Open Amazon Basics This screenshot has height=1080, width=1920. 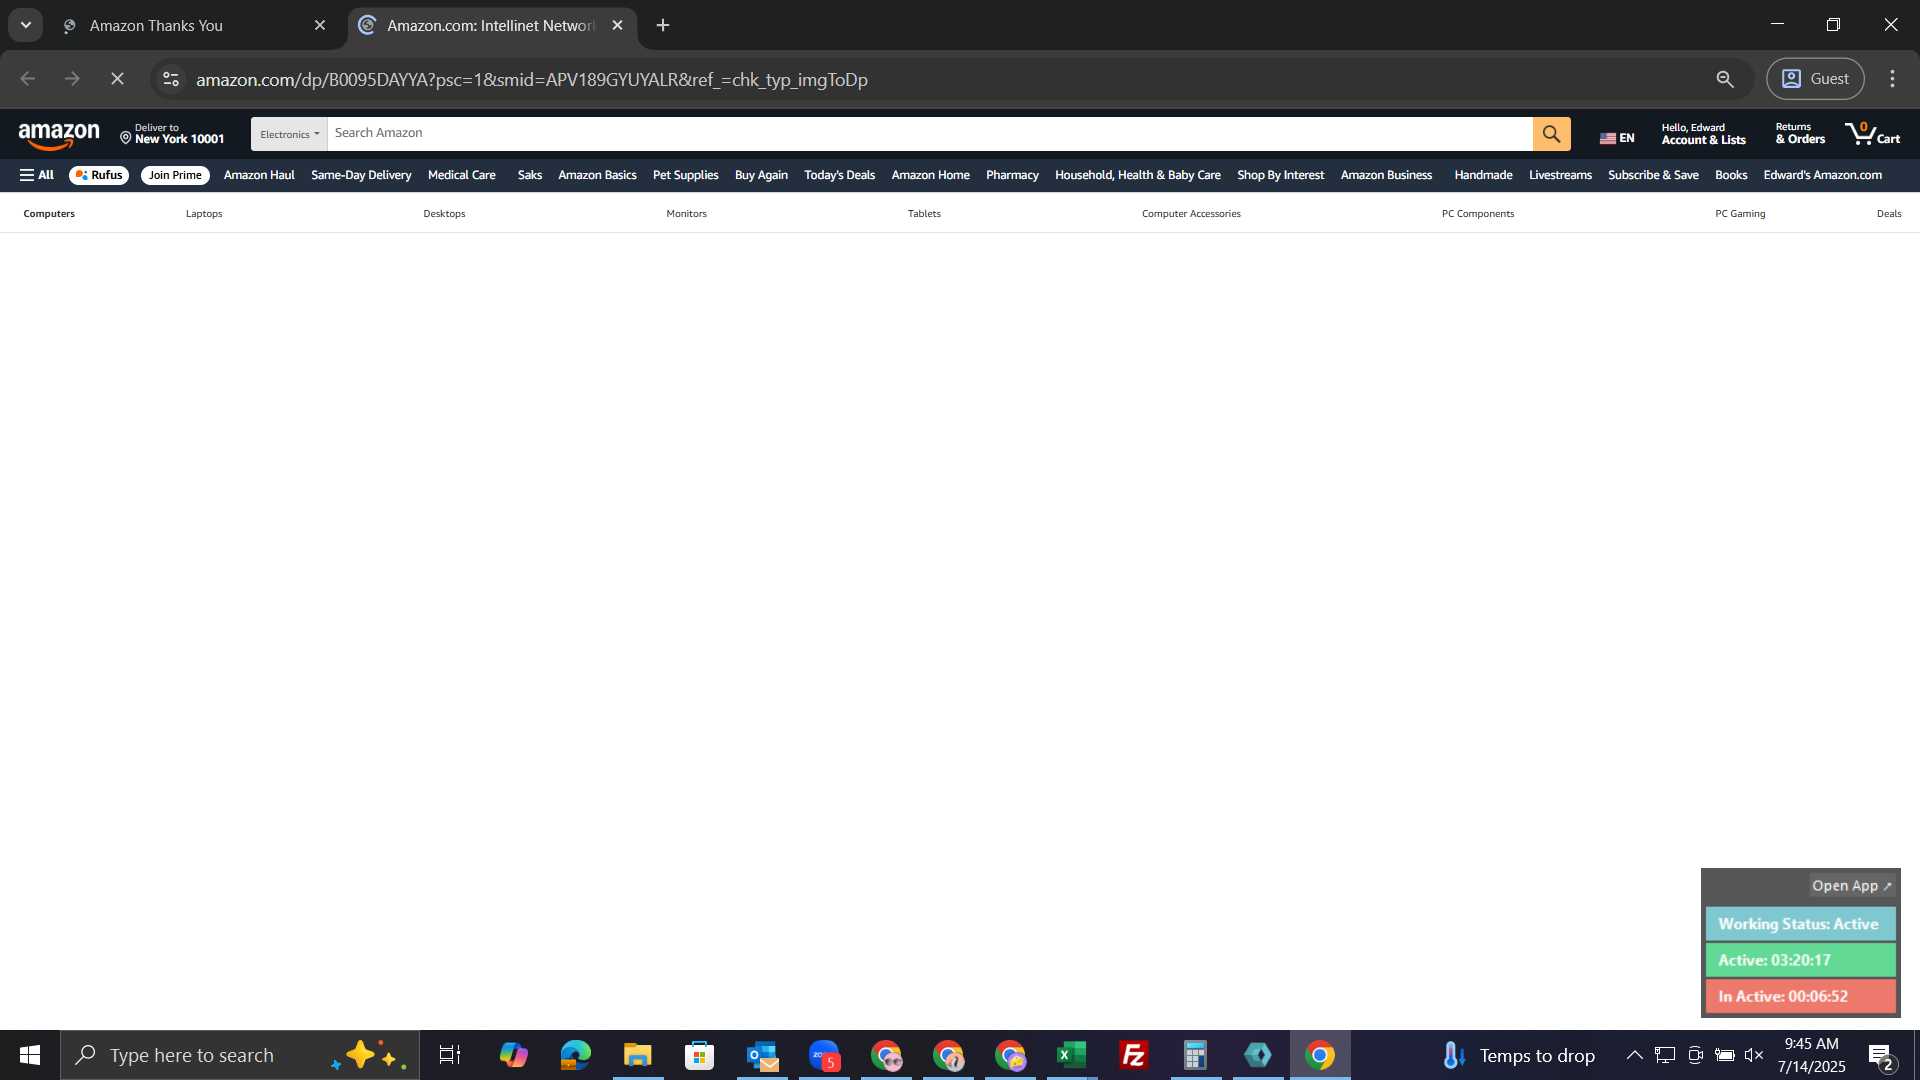[597, 175]
